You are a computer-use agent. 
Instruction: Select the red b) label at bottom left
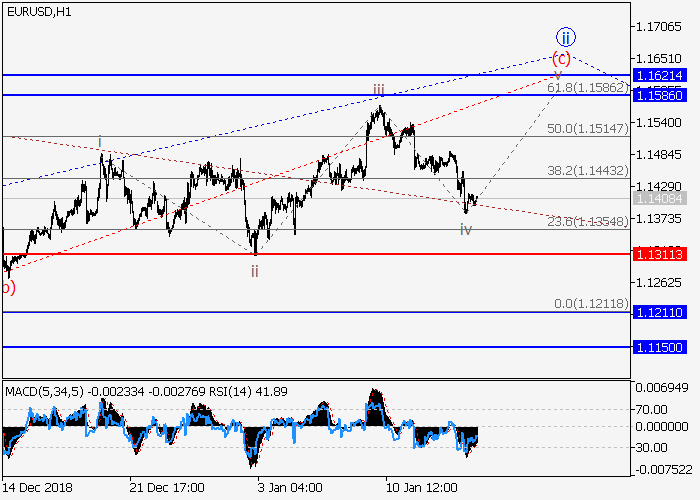[8, 288]
